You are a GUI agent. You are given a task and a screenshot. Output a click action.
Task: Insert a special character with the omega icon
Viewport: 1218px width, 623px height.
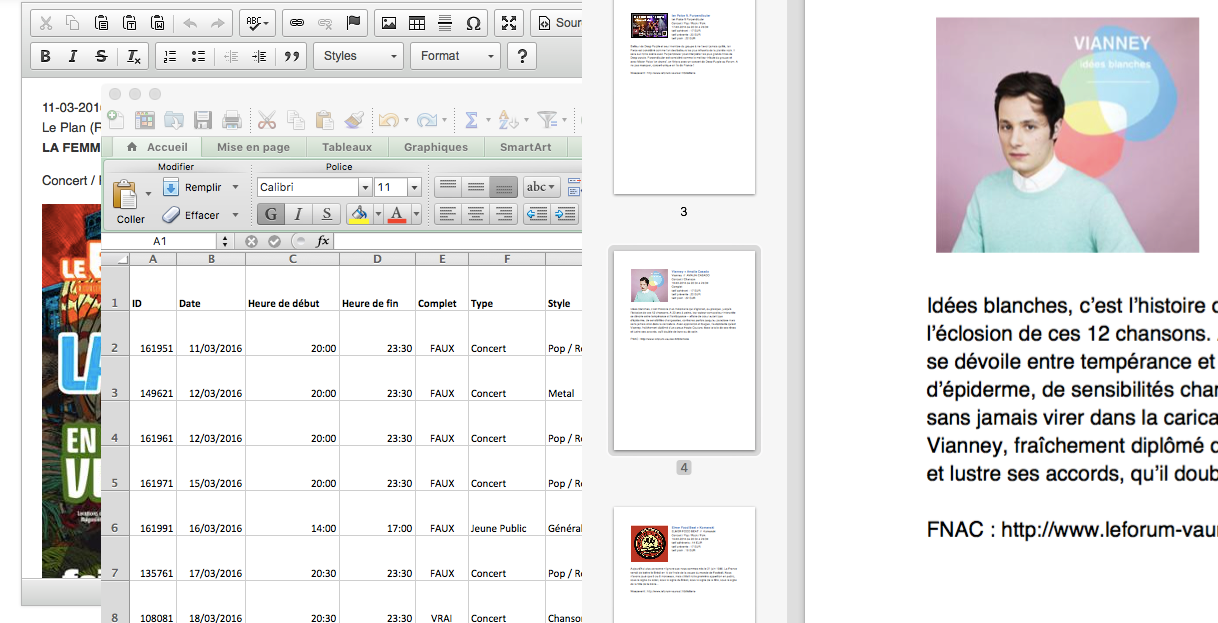(474, 22)
